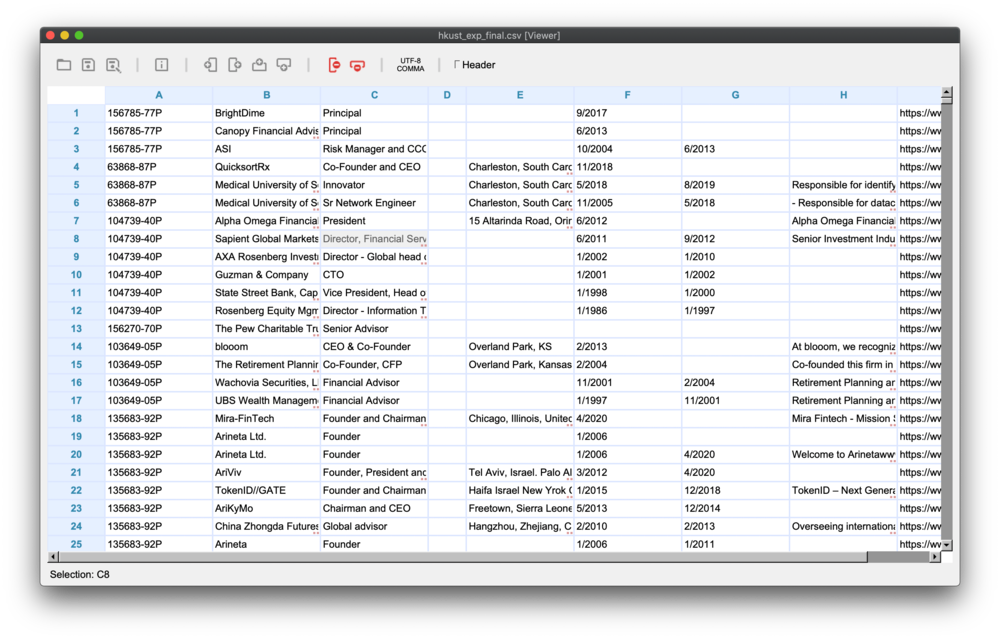
Task: Select column A header
Action: [159, 95]
